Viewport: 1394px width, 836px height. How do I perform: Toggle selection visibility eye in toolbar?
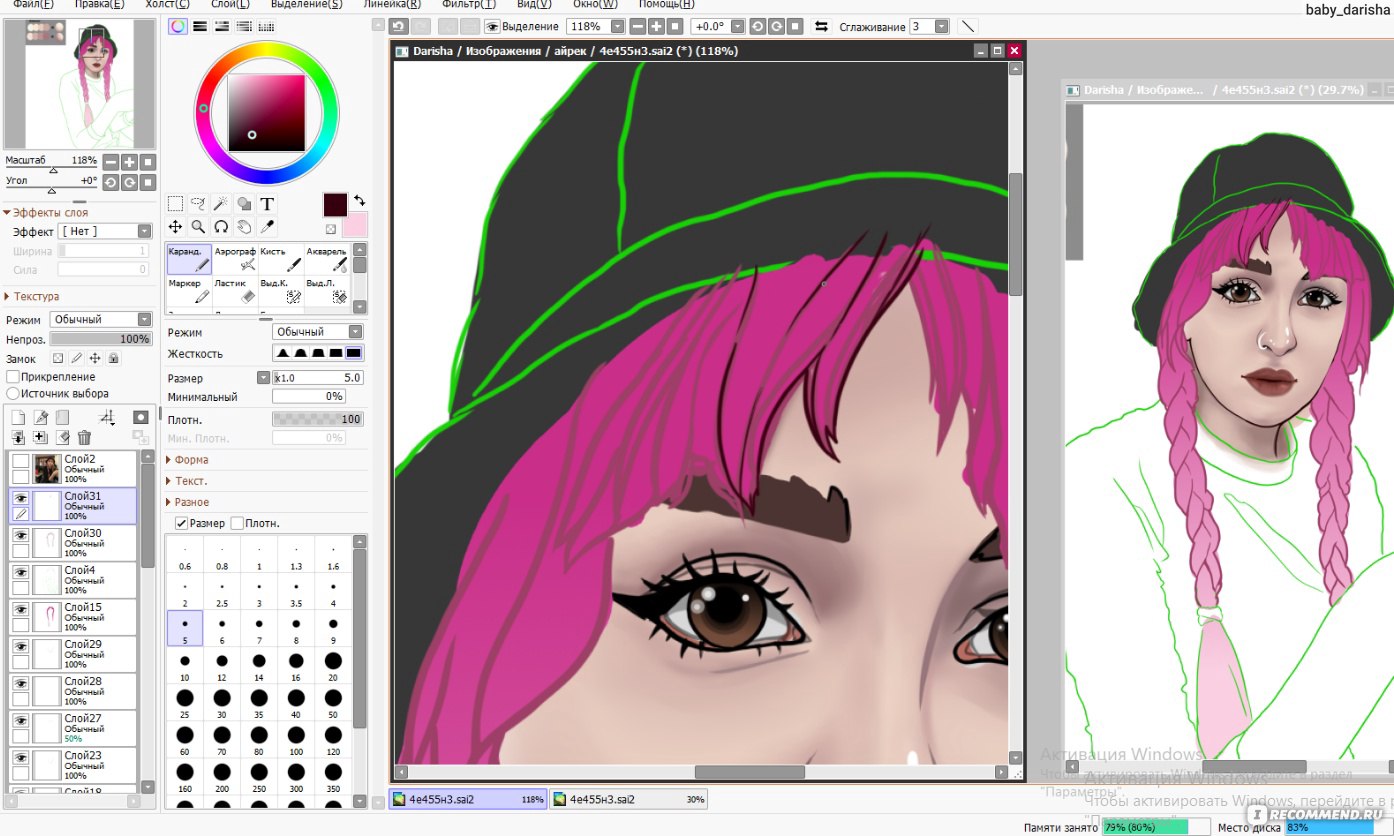coord(492,26)
